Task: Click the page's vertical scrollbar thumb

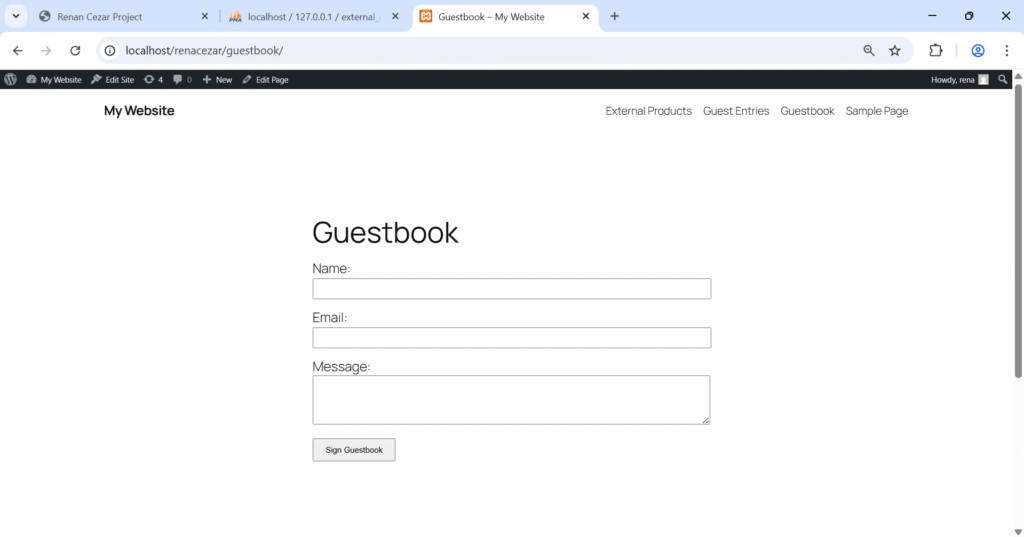Action: pyautogui.click(x=1018, y=230)
